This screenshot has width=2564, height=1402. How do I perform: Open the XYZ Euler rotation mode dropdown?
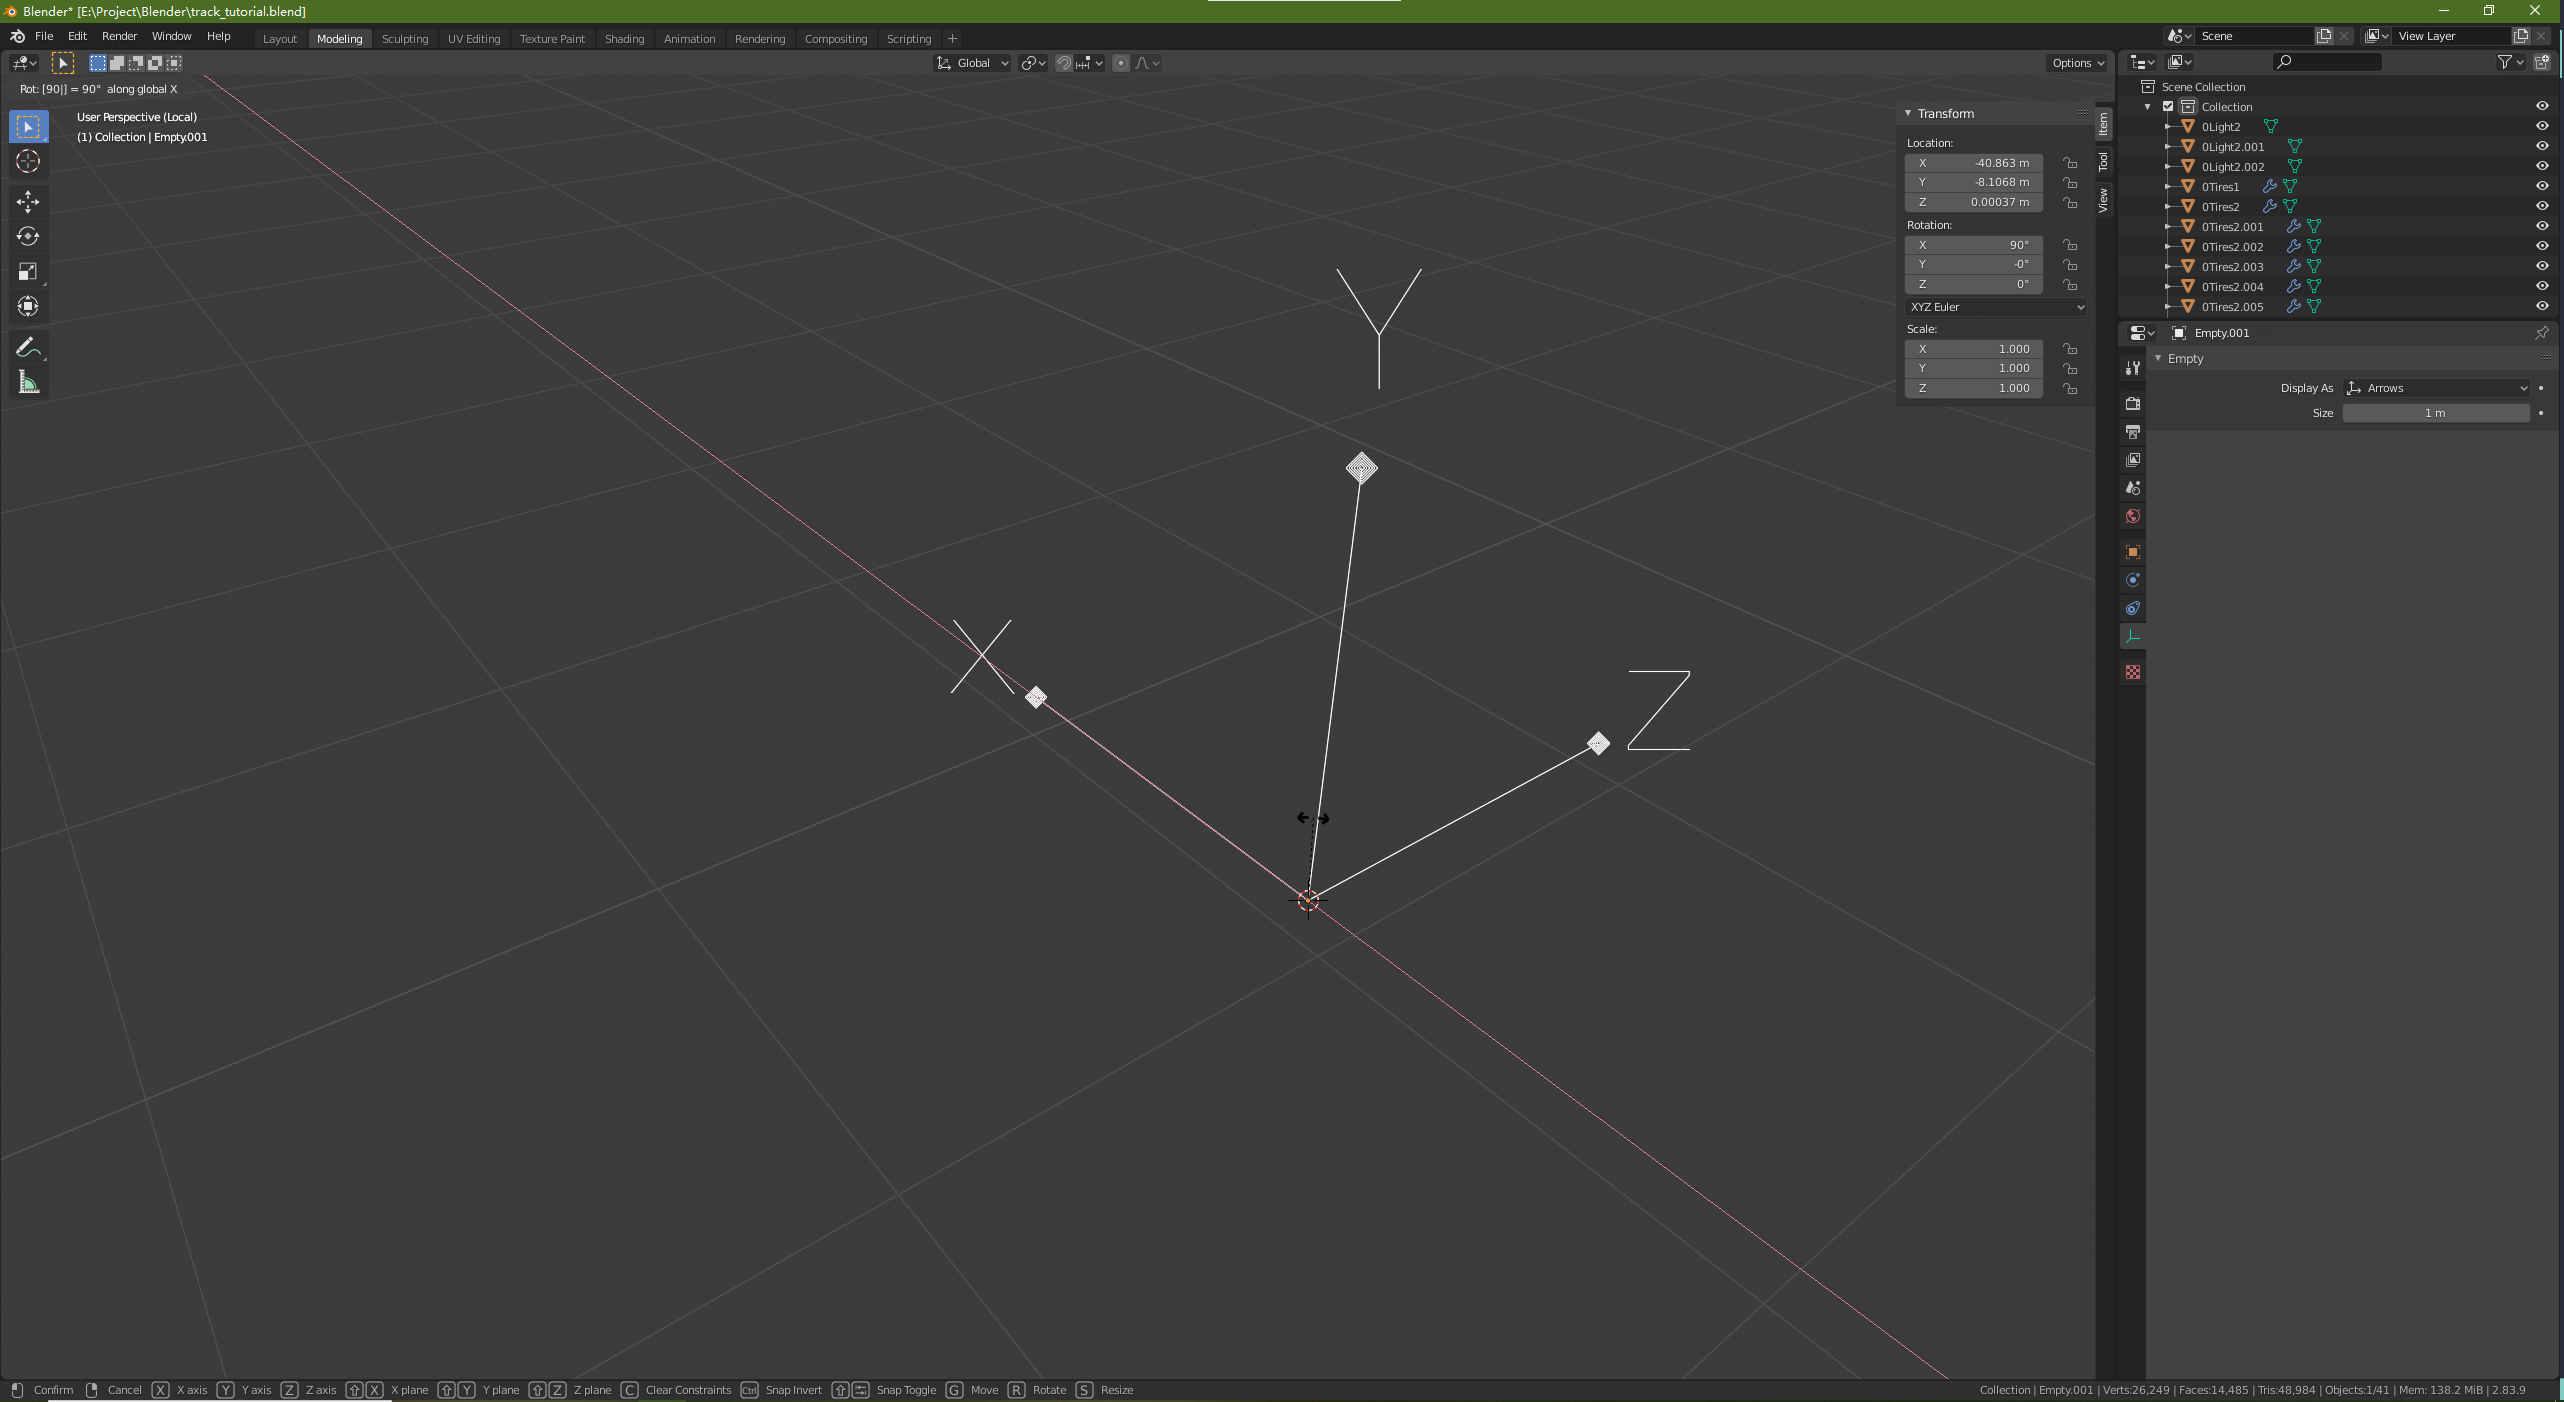tap(1996, 307)
